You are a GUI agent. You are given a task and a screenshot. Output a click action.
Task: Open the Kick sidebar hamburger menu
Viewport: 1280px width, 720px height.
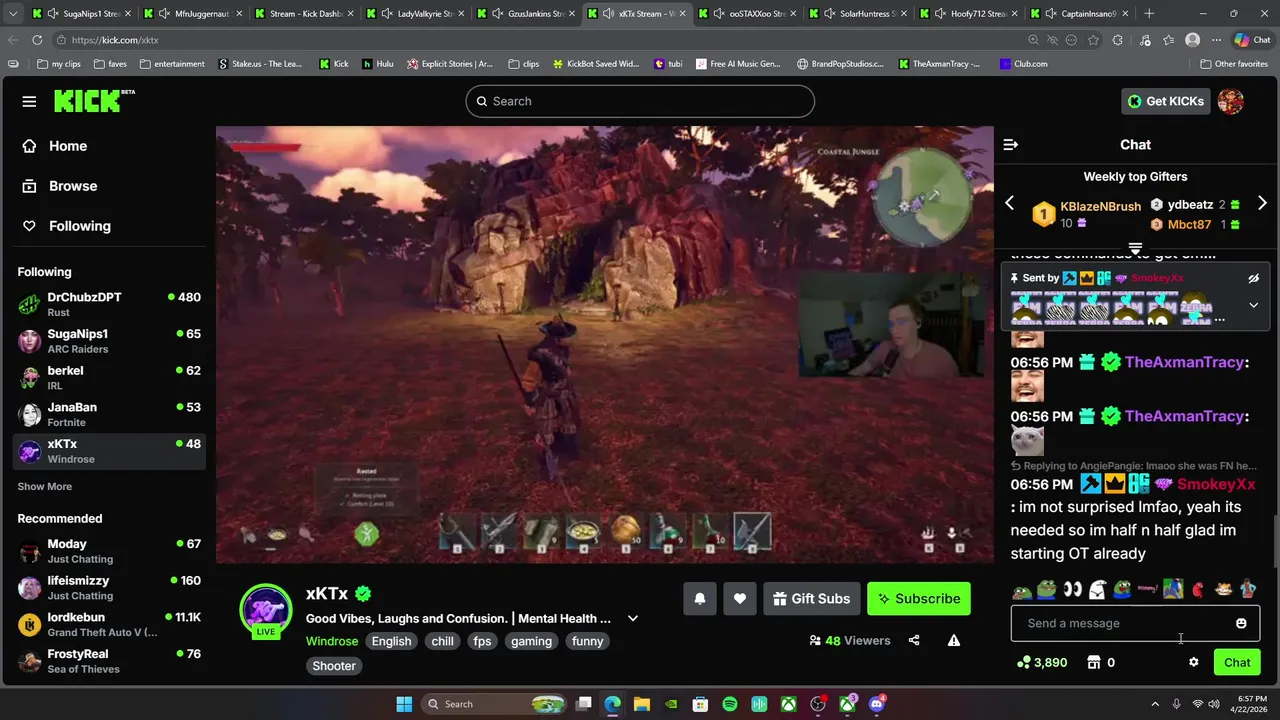(x=29, y=101)
